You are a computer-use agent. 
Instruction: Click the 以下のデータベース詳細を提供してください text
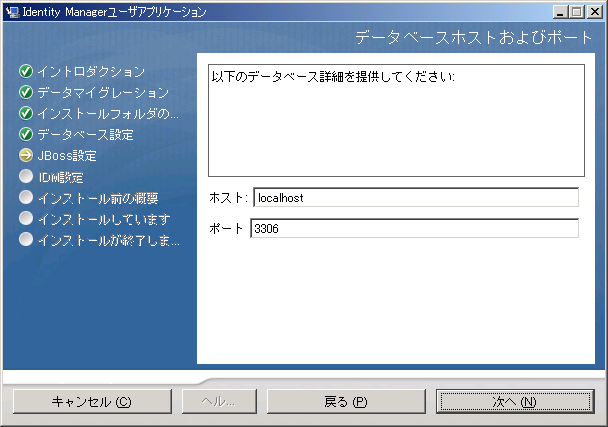click(333, 76)
